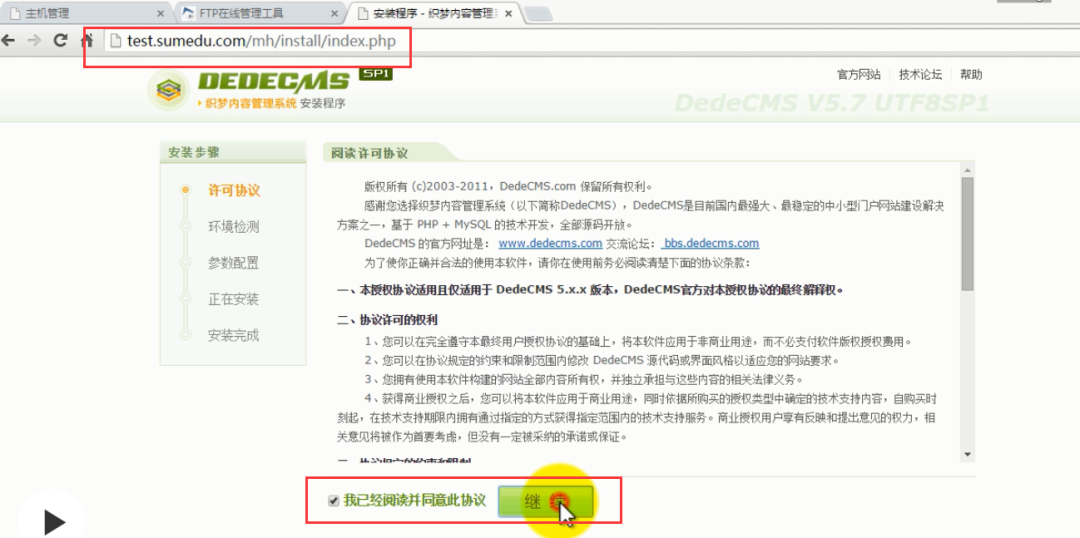The image size is (1080, 538).
Task: Go back with browser back arrow
Action: 8,40
